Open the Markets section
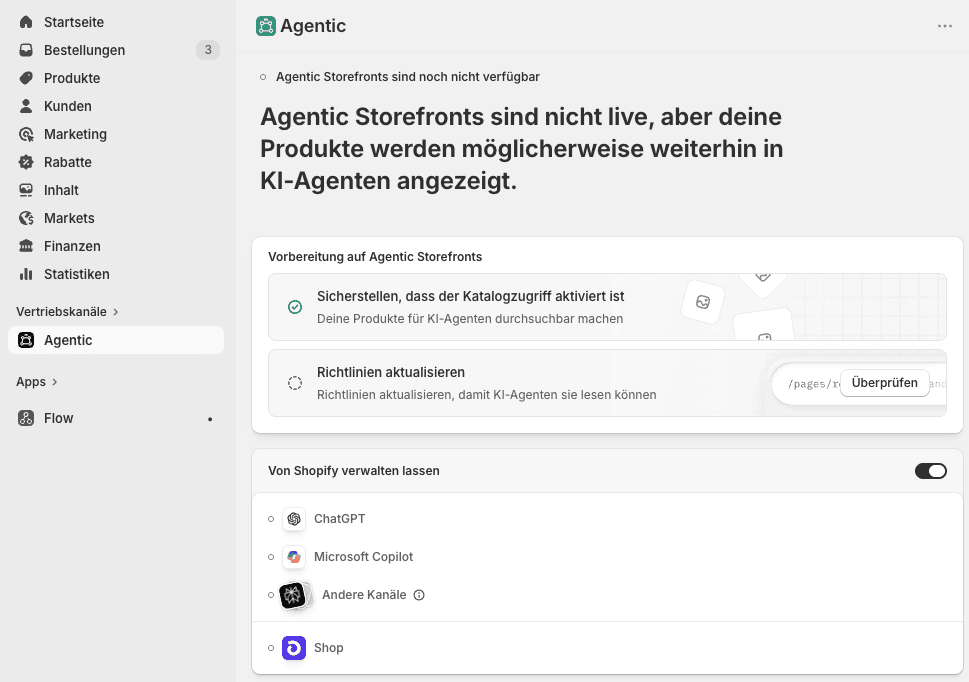This screenshot has width=969, height=682. click(x=116, y=218)
